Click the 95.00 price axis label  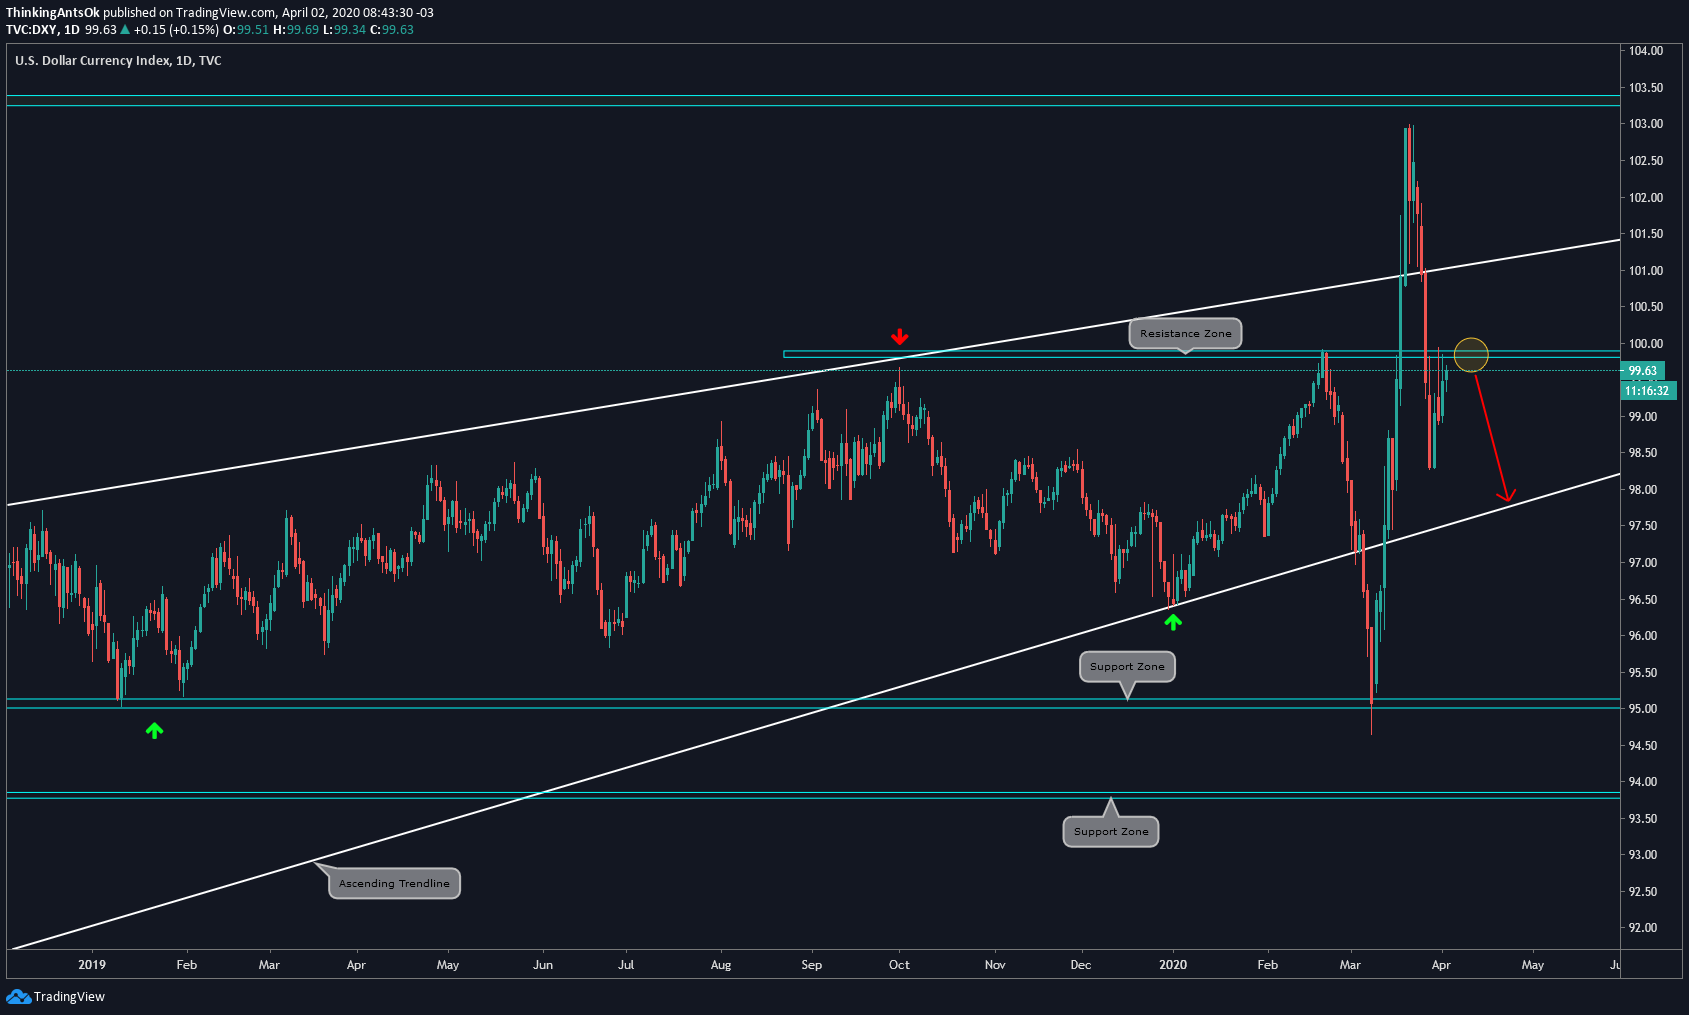pos(1642,709)
